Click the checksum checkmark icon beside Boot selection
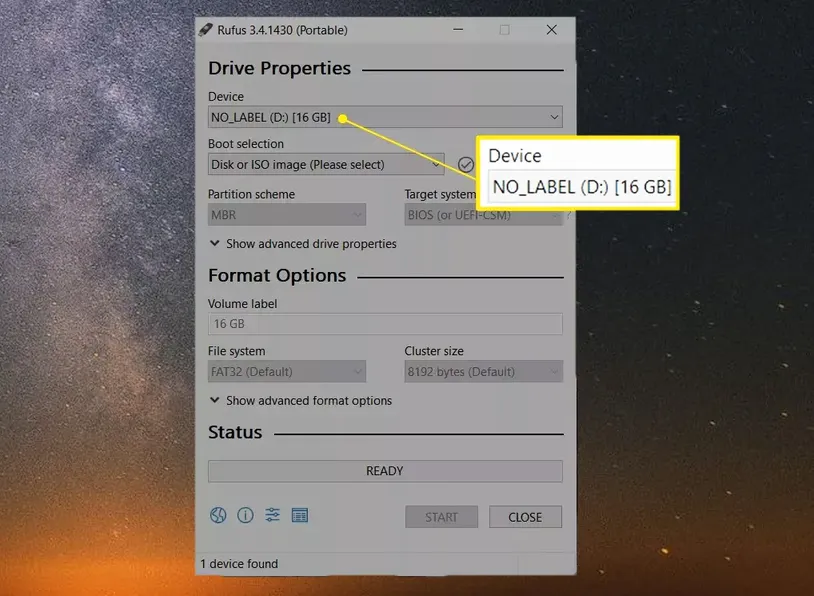This screenshot has width=814, height=596. click(x=466, y=165)
